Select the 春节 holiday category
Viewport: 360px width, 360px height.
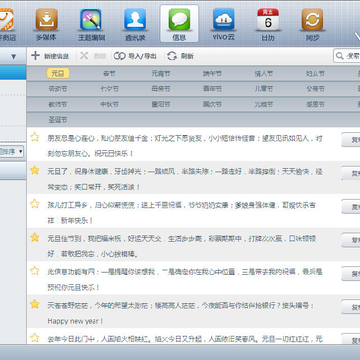[109, 73]
